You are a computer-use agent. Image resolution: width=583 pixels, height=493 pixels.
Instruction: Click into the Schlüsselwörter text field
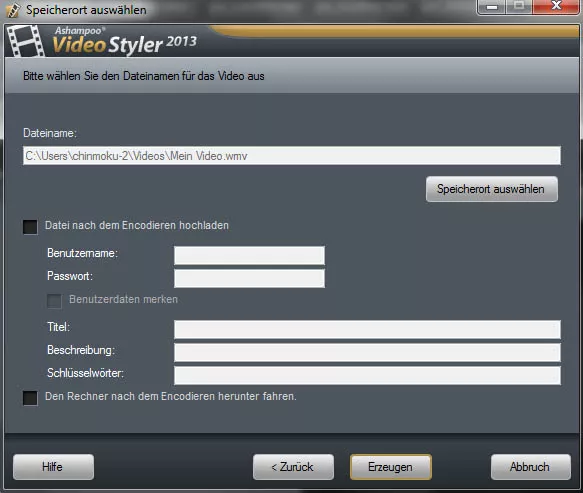coord(367,375)
